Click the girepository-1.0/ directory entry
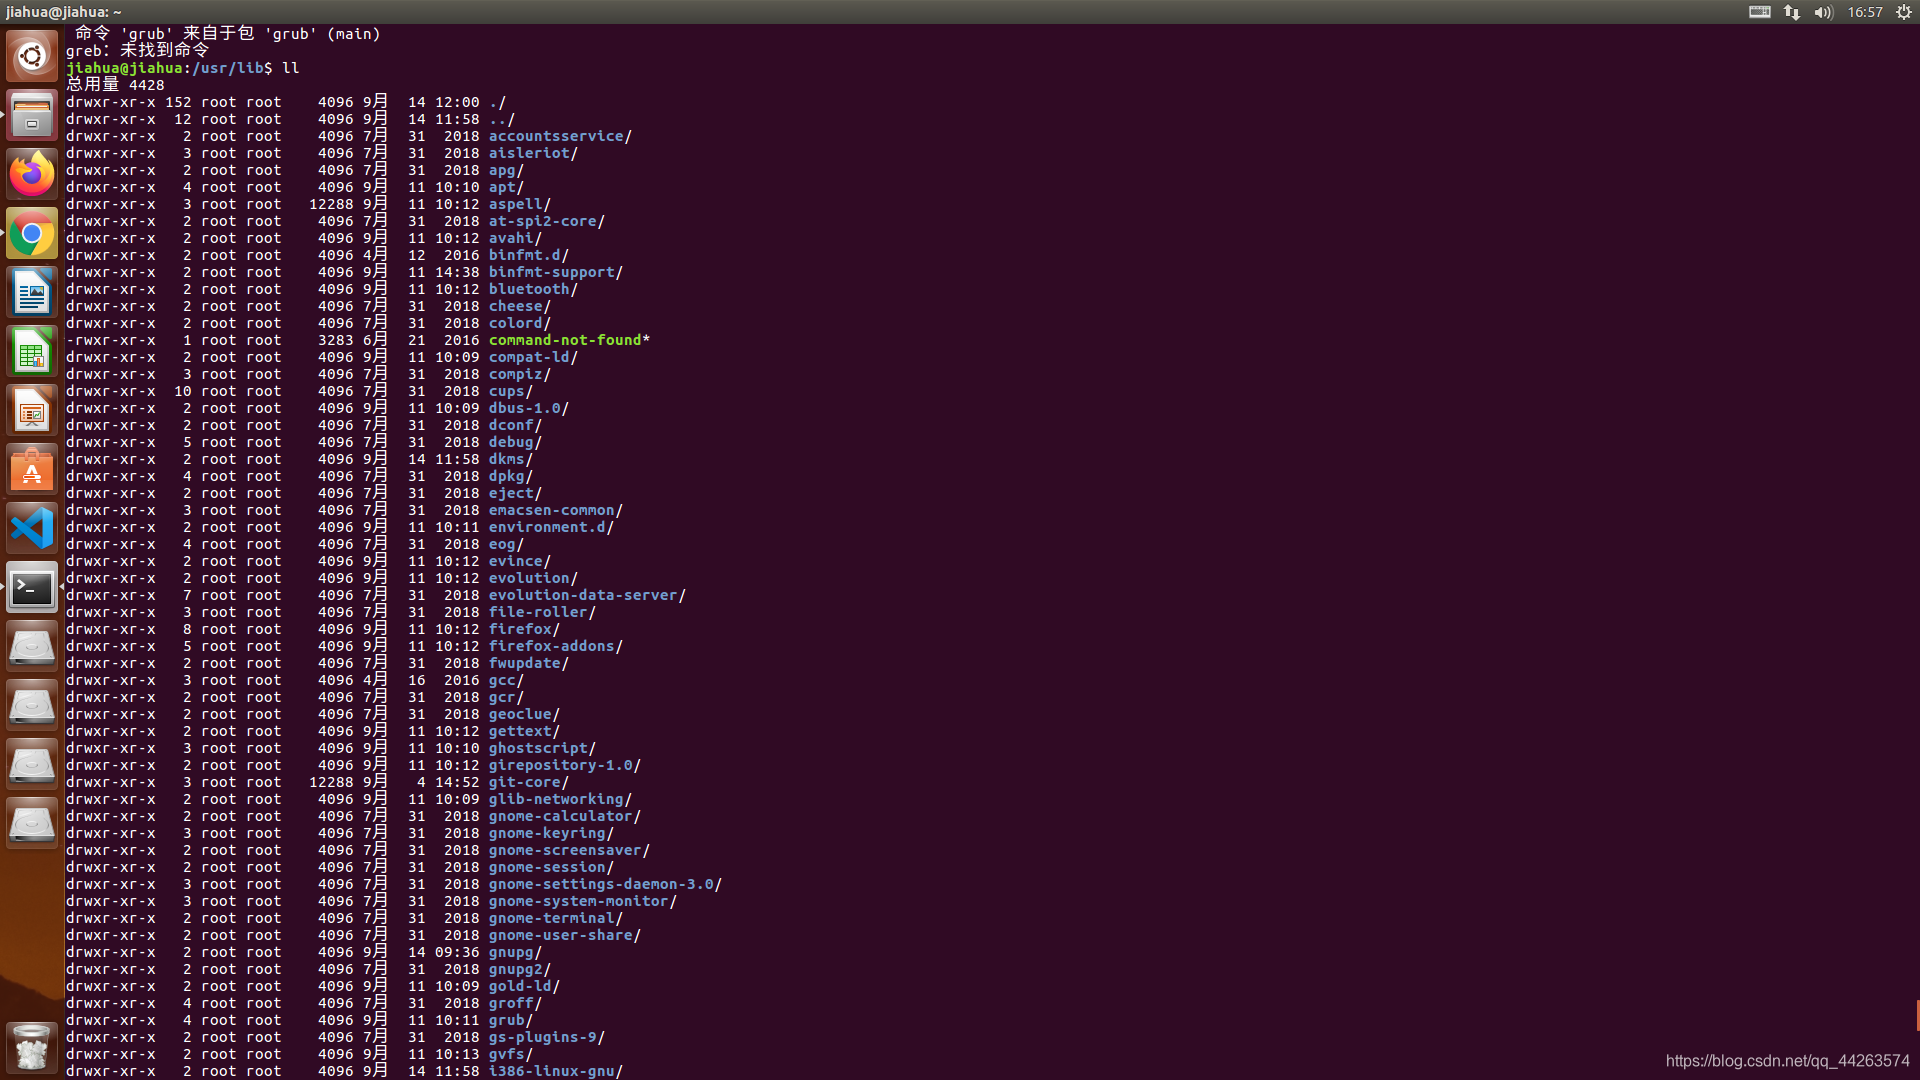Image resolution: width=1920 pixels, height=1080 pixels. coord(565,765)
